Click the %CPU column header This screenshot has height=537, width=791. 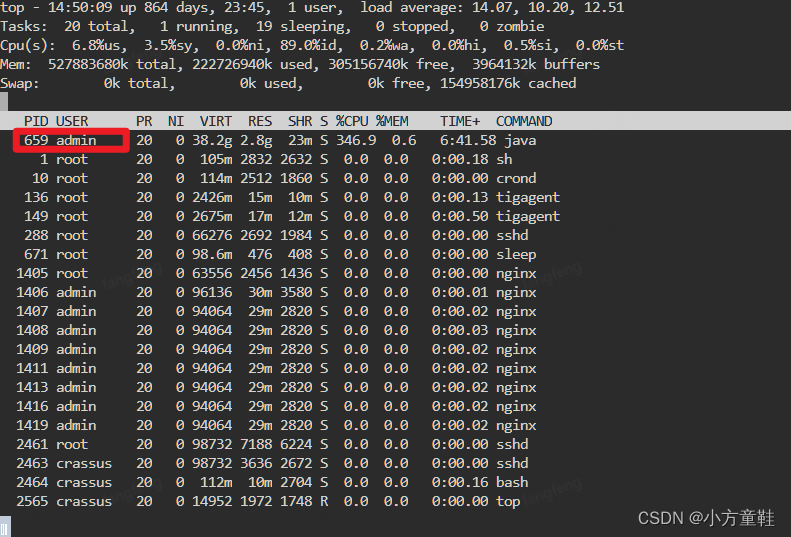(352, 122)
